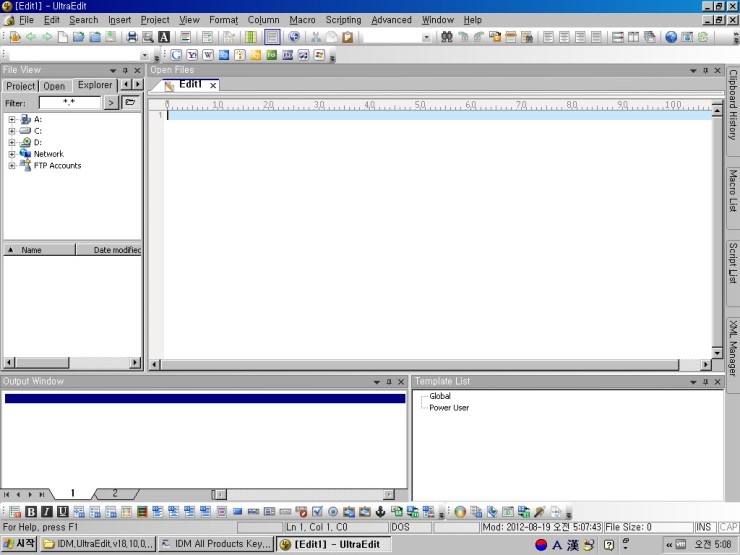
Task: Open the dropdown in the second toolbar row
Action: pyautogui.click(x=144, y=55)
